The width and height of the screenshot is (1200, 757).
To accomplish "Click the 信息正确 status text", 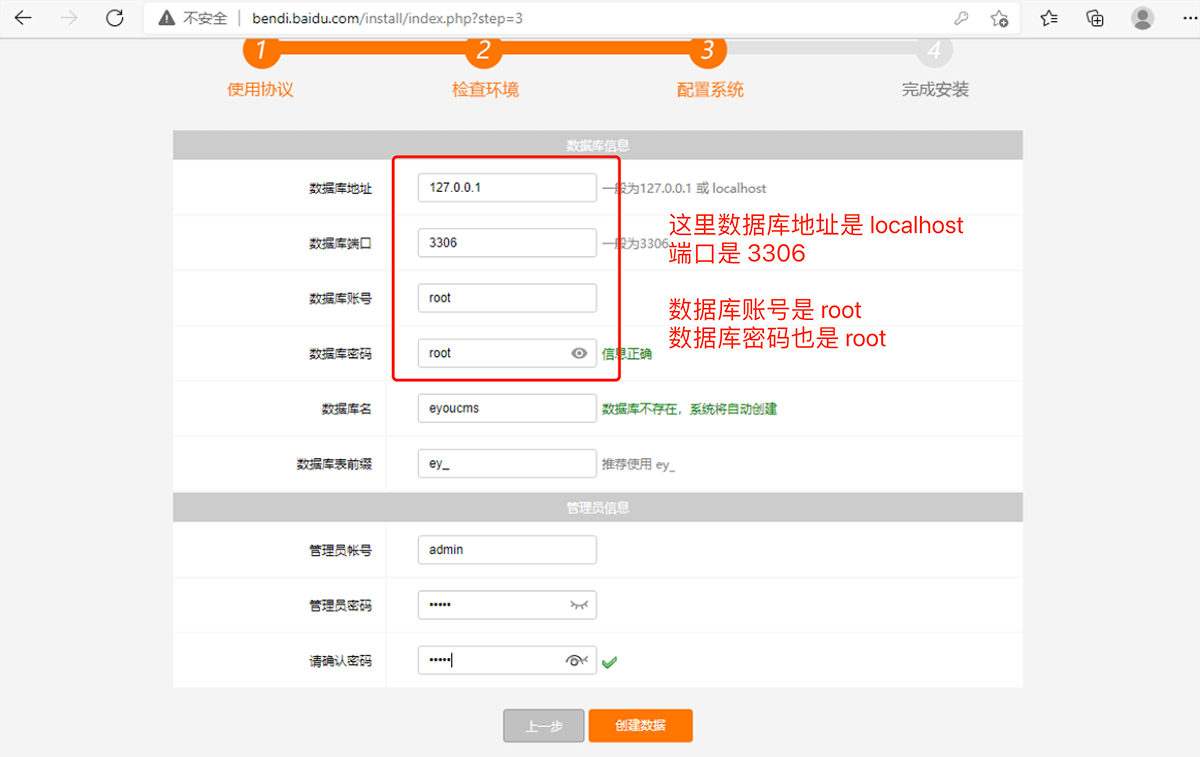I will click(x=627, y=353).
